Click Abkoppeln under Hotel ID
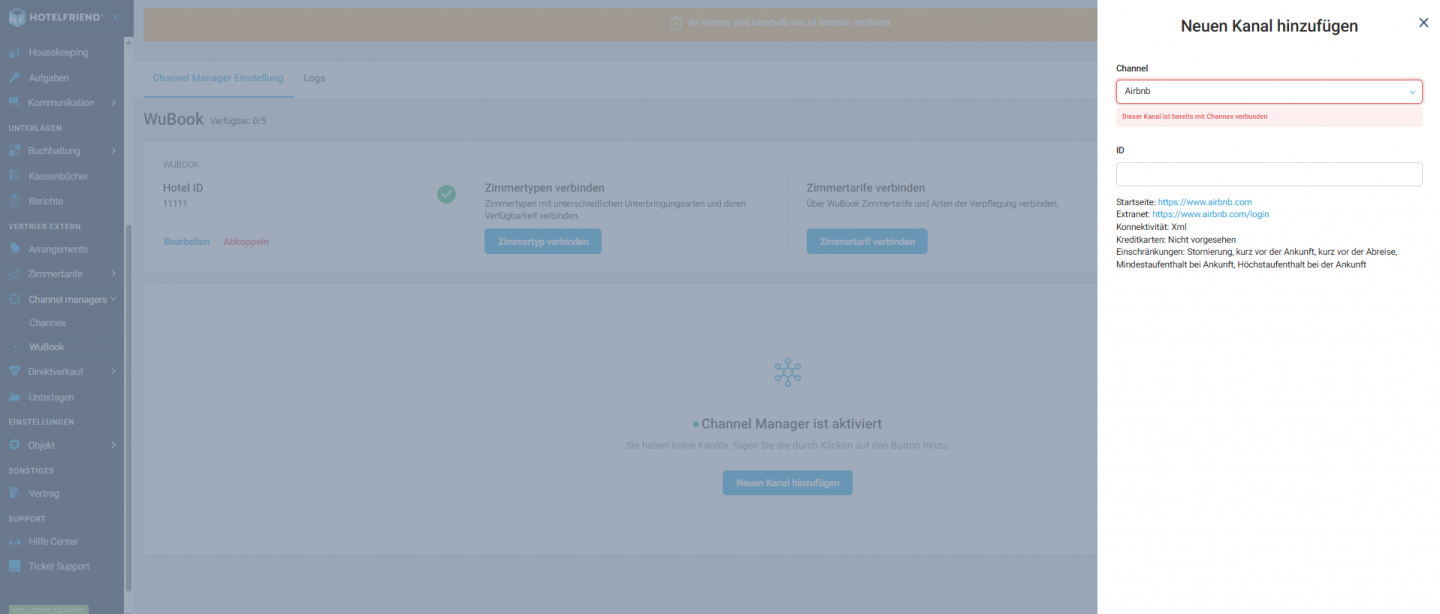 246,242
